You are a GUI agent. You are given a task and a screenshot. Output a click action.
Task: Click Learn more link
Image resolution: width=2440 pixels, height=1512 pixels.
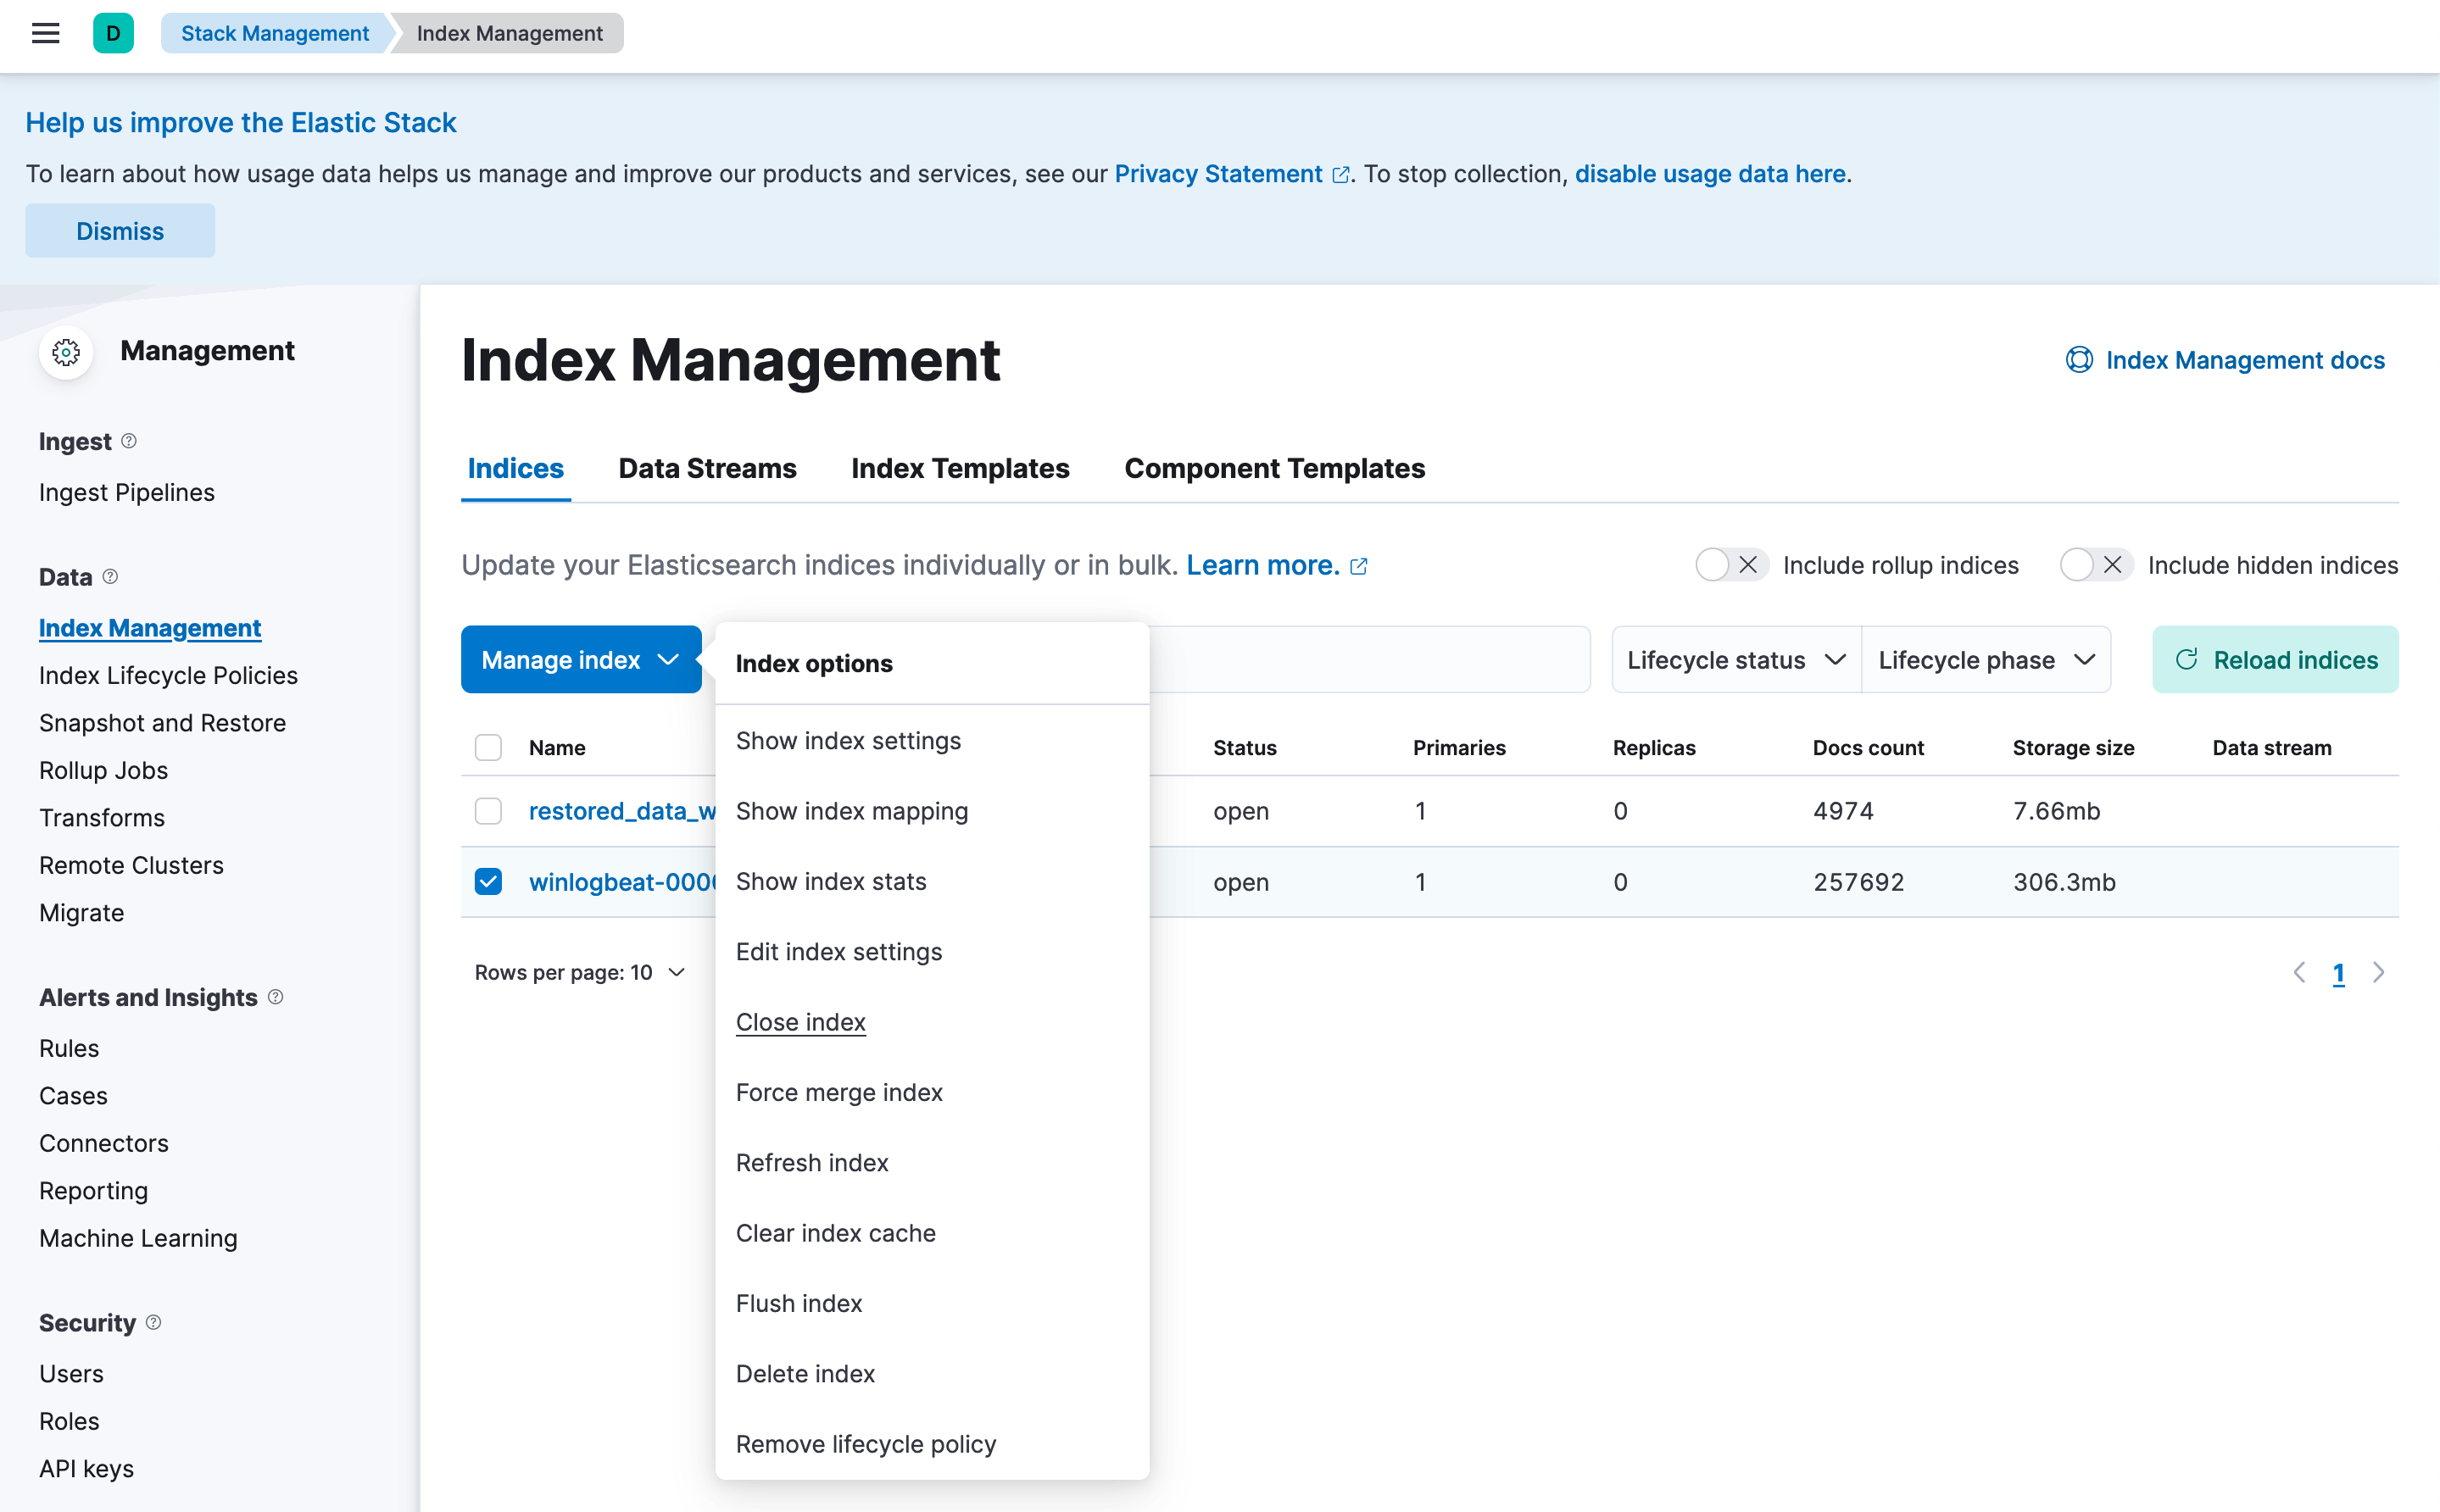click(x=1262, y=565)
